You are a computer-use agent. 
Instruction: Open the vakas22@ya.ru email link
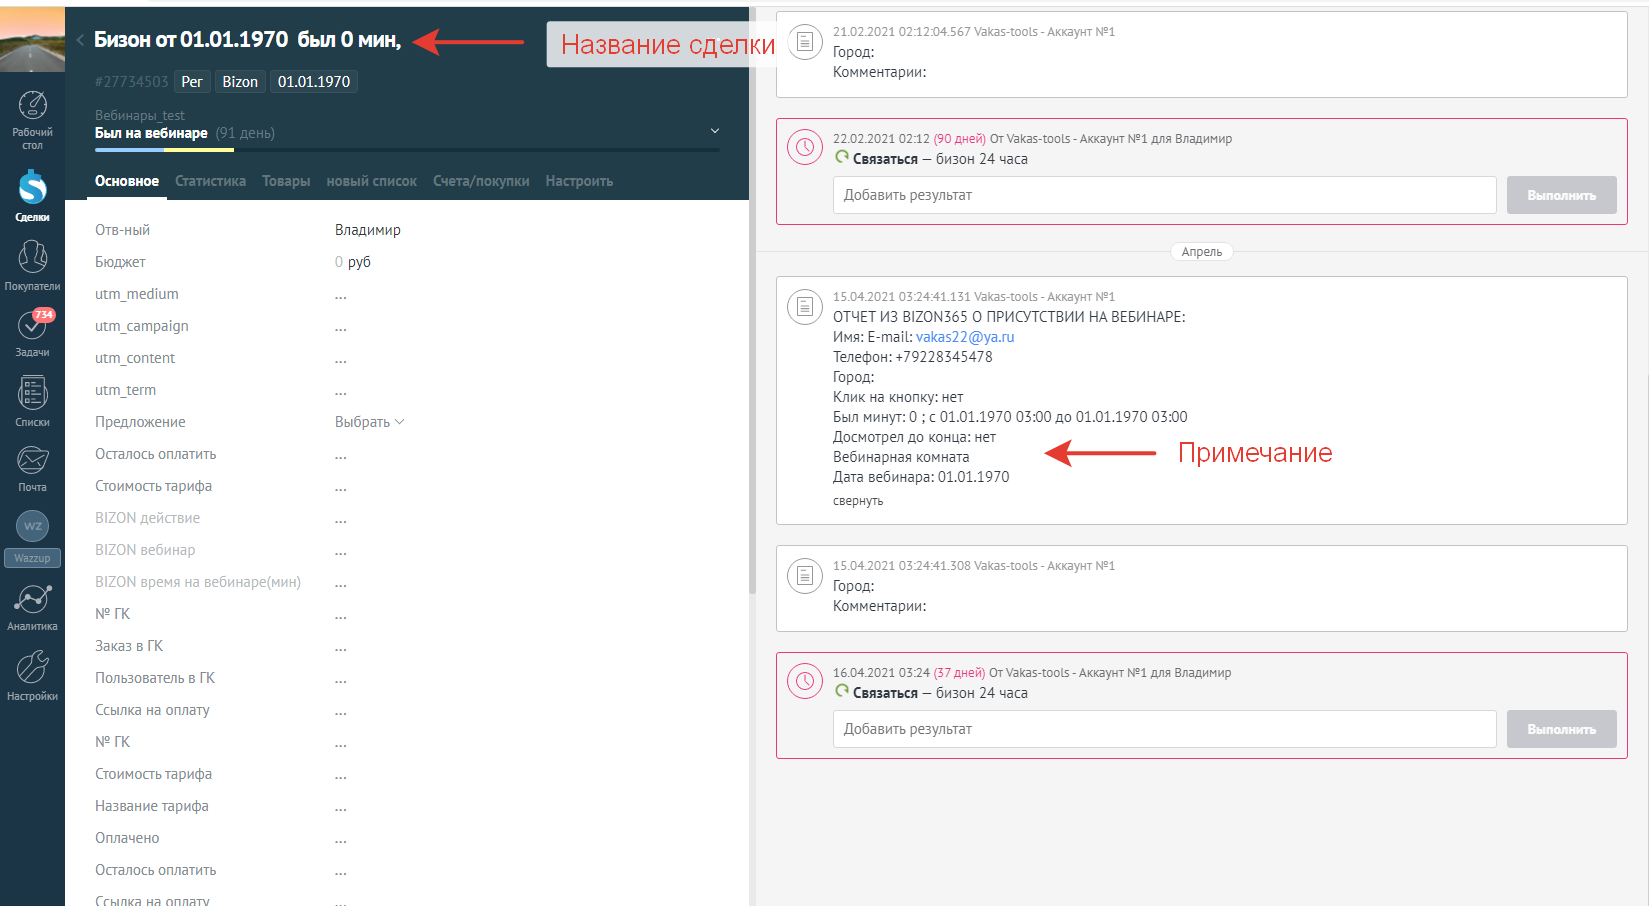tap(964, 336)
